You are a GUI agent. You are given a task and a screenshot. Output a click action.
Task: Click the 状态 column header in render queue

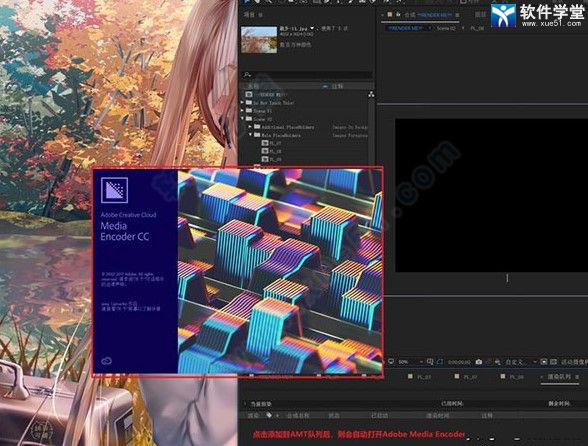[x=334, y=415]
